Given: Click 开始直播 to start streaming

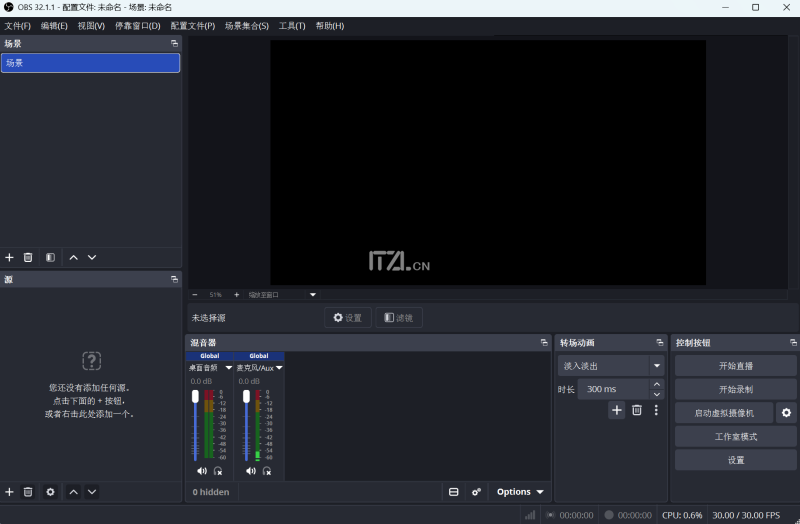Looking at the screenshot, I should [x=736, y=366].
